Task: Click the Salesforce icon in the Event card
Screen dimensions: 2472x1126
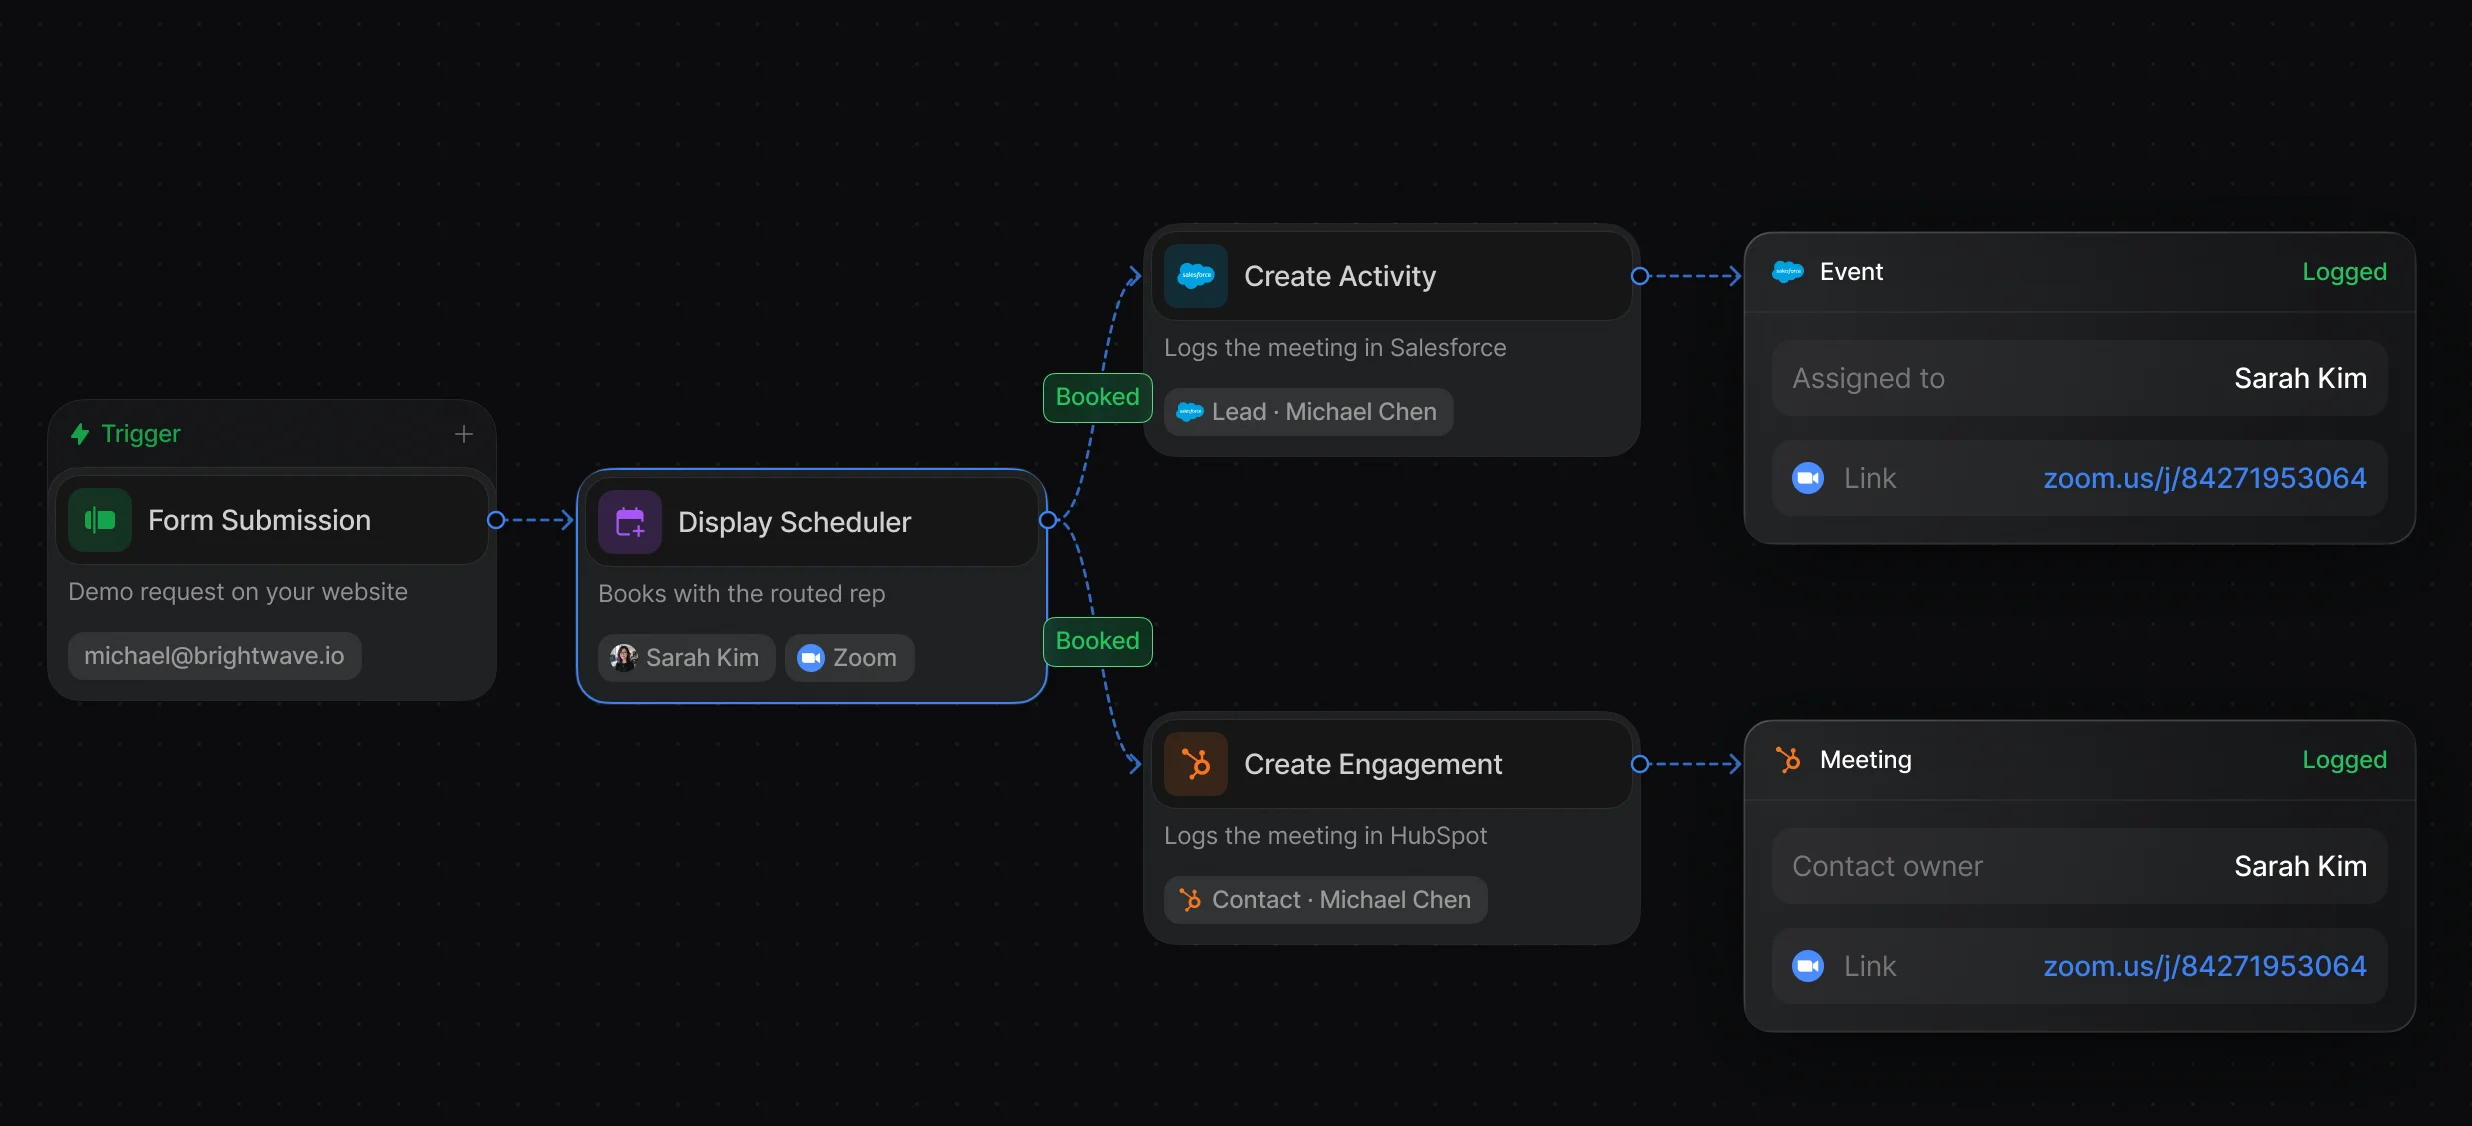Action: coord(1788,271)
